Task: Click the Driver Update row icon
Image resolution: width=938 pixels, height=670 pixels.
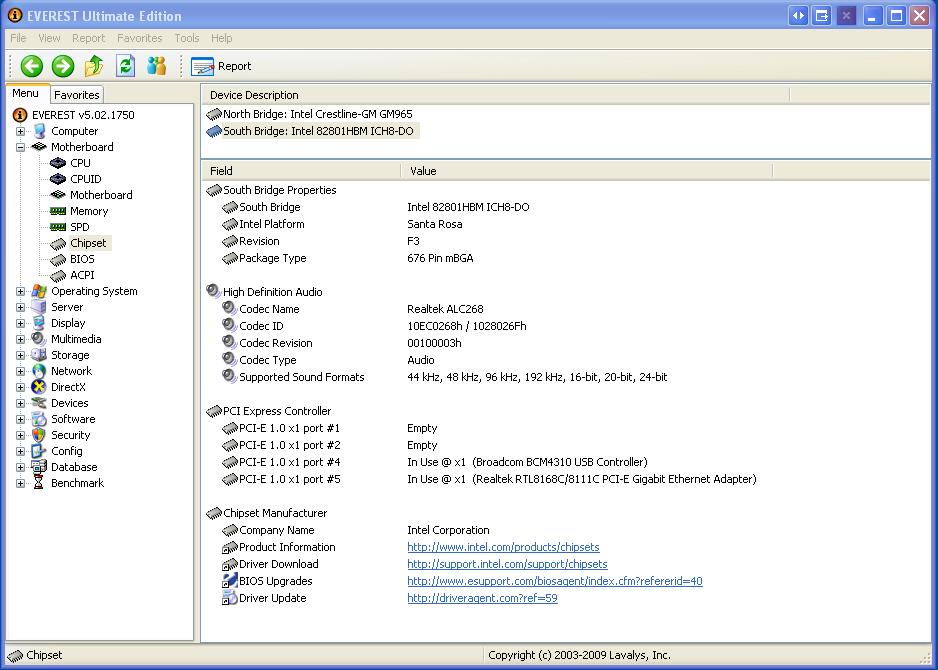Action: click(230, 598)
